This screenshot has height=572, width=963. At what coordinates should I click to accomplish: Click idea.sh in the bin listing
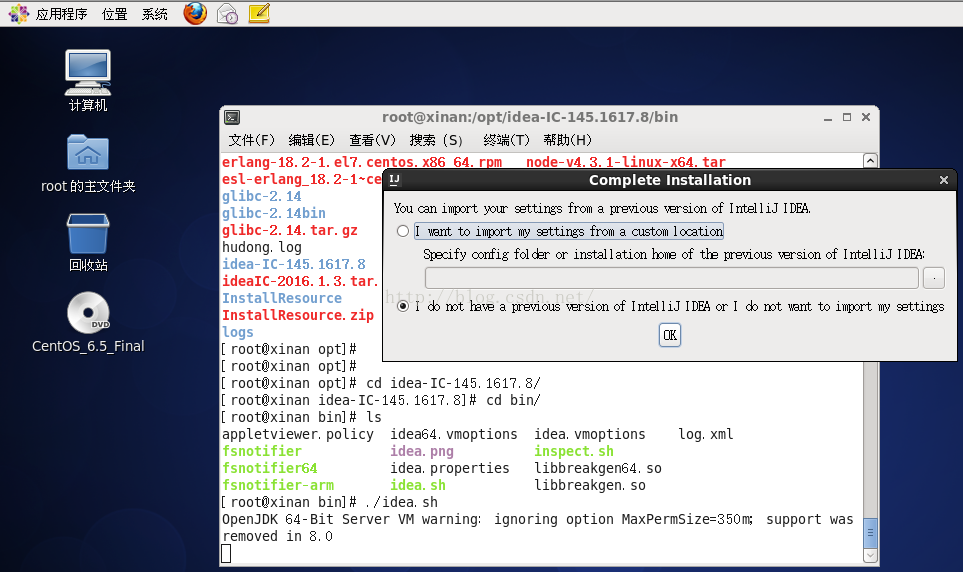click(x=418, y=485)
